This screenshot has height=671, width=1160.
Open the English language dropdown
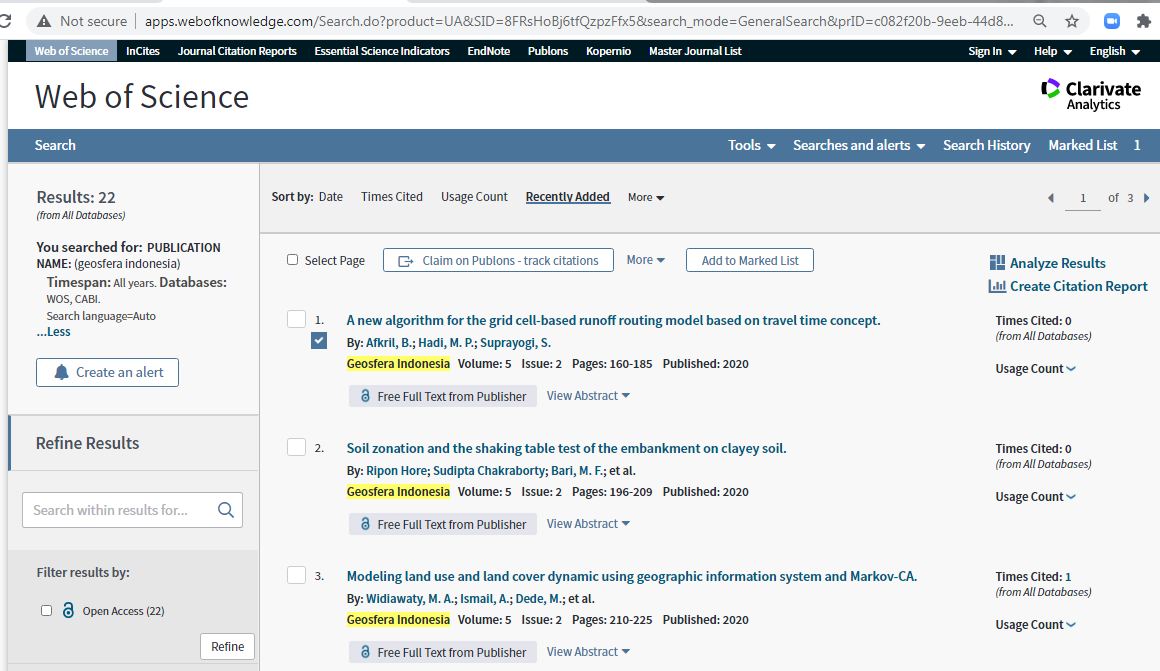(x=1115, y=51)
